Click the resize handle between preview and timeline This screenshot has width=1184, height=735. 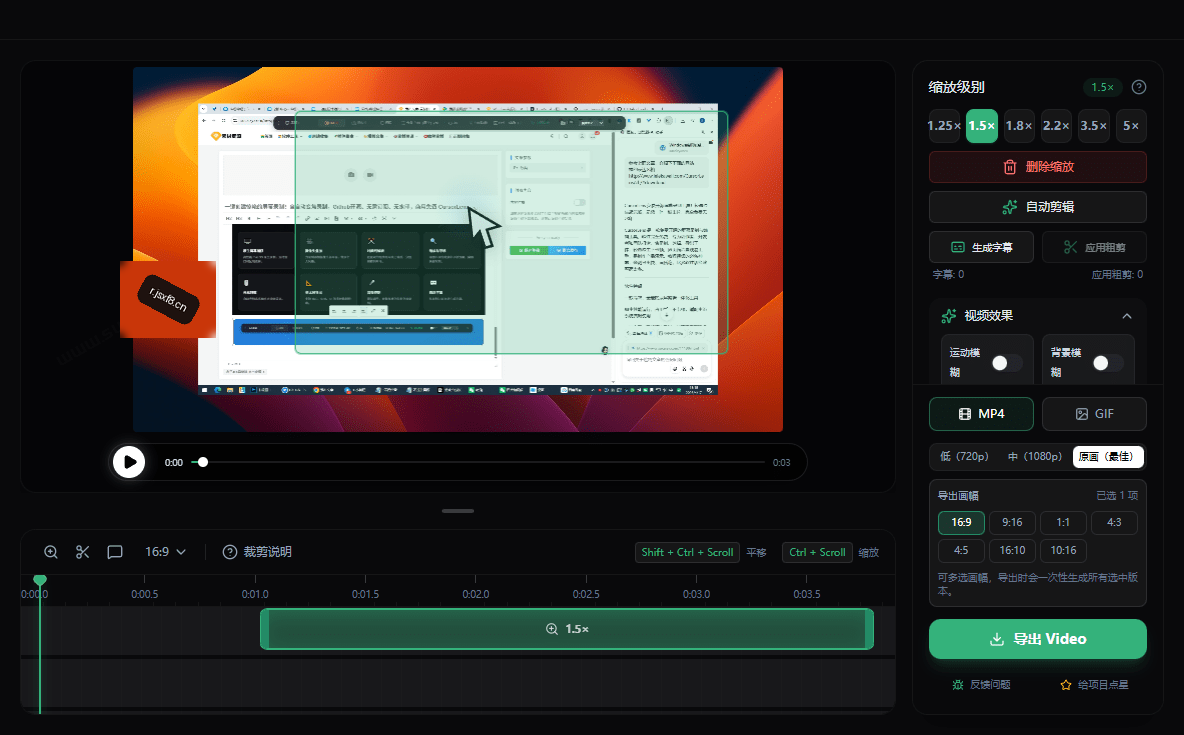458,511
